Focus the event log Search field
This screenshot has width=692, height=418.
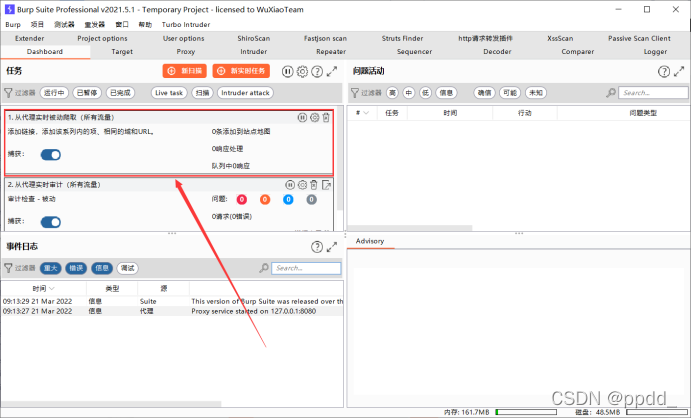[x=306, y=268]
